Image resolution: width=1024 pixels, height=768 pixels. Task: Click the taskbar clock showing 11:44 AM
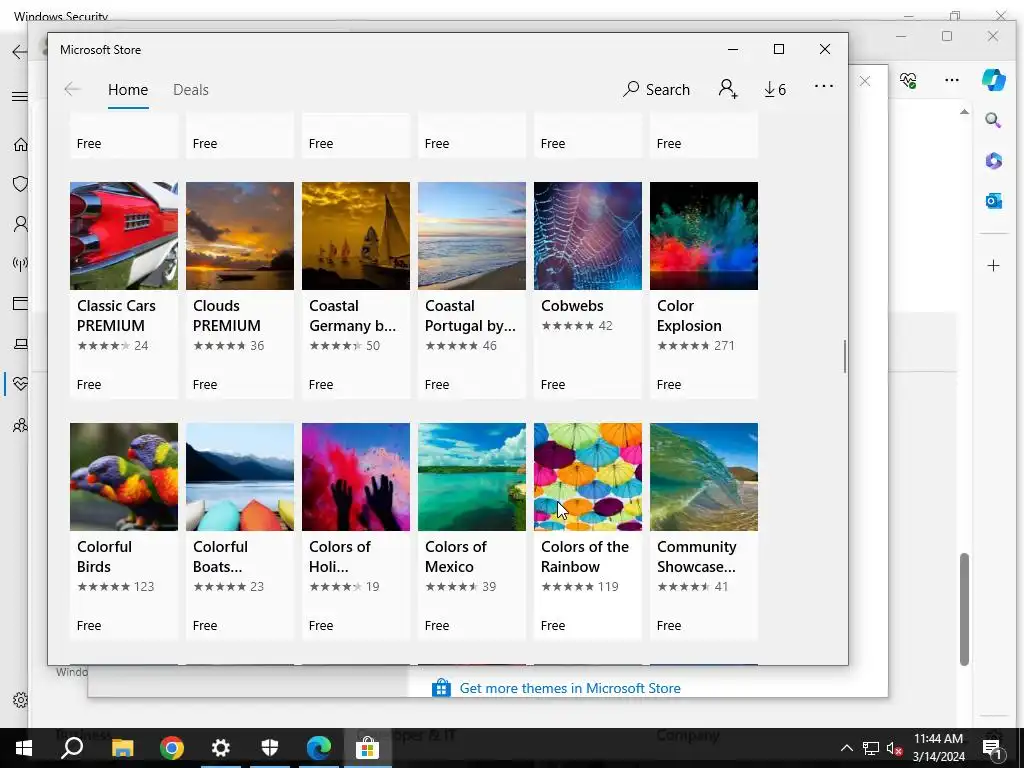(938, 748)
